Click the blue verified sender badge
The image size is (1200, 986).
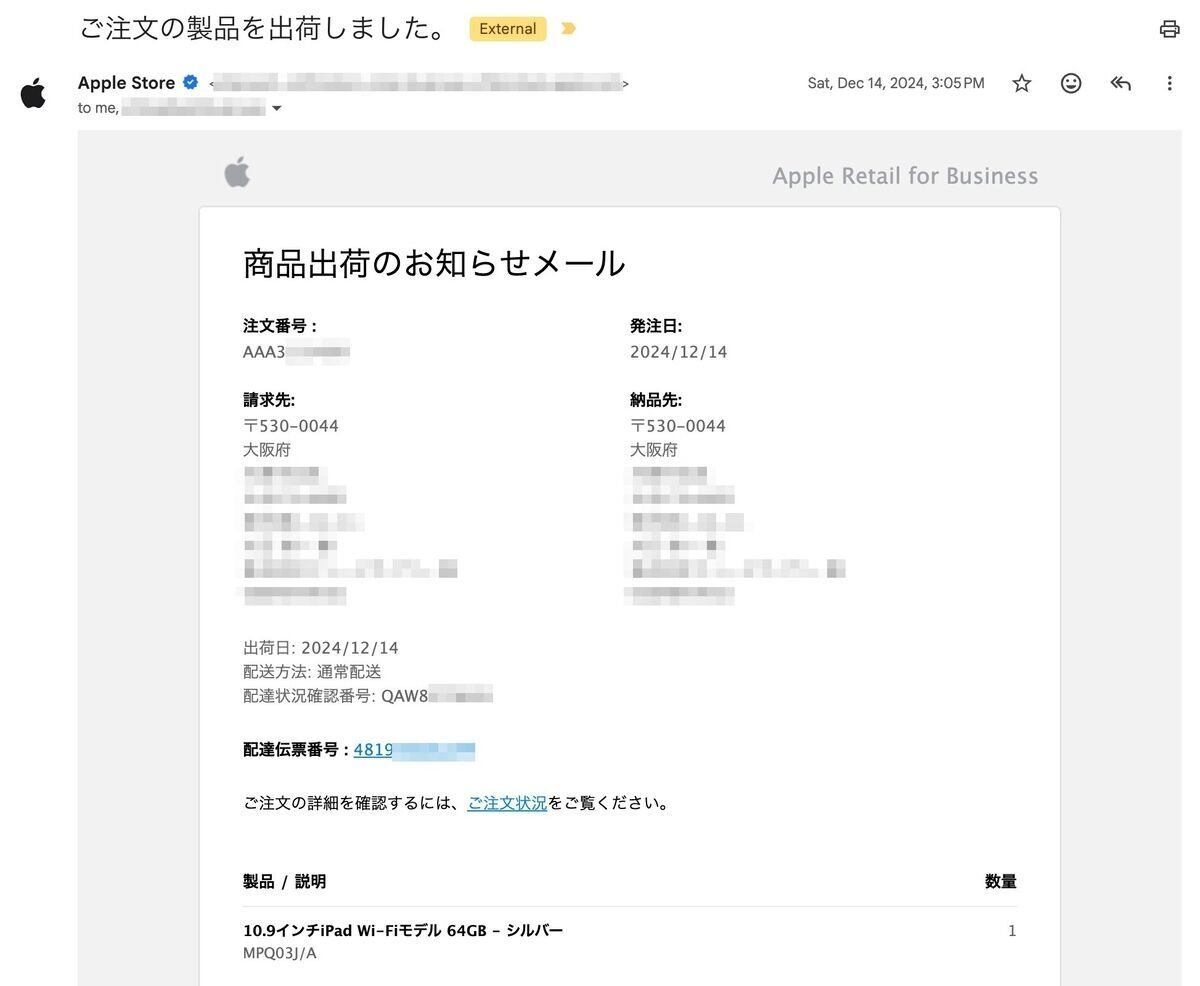[x=190, y=83]
